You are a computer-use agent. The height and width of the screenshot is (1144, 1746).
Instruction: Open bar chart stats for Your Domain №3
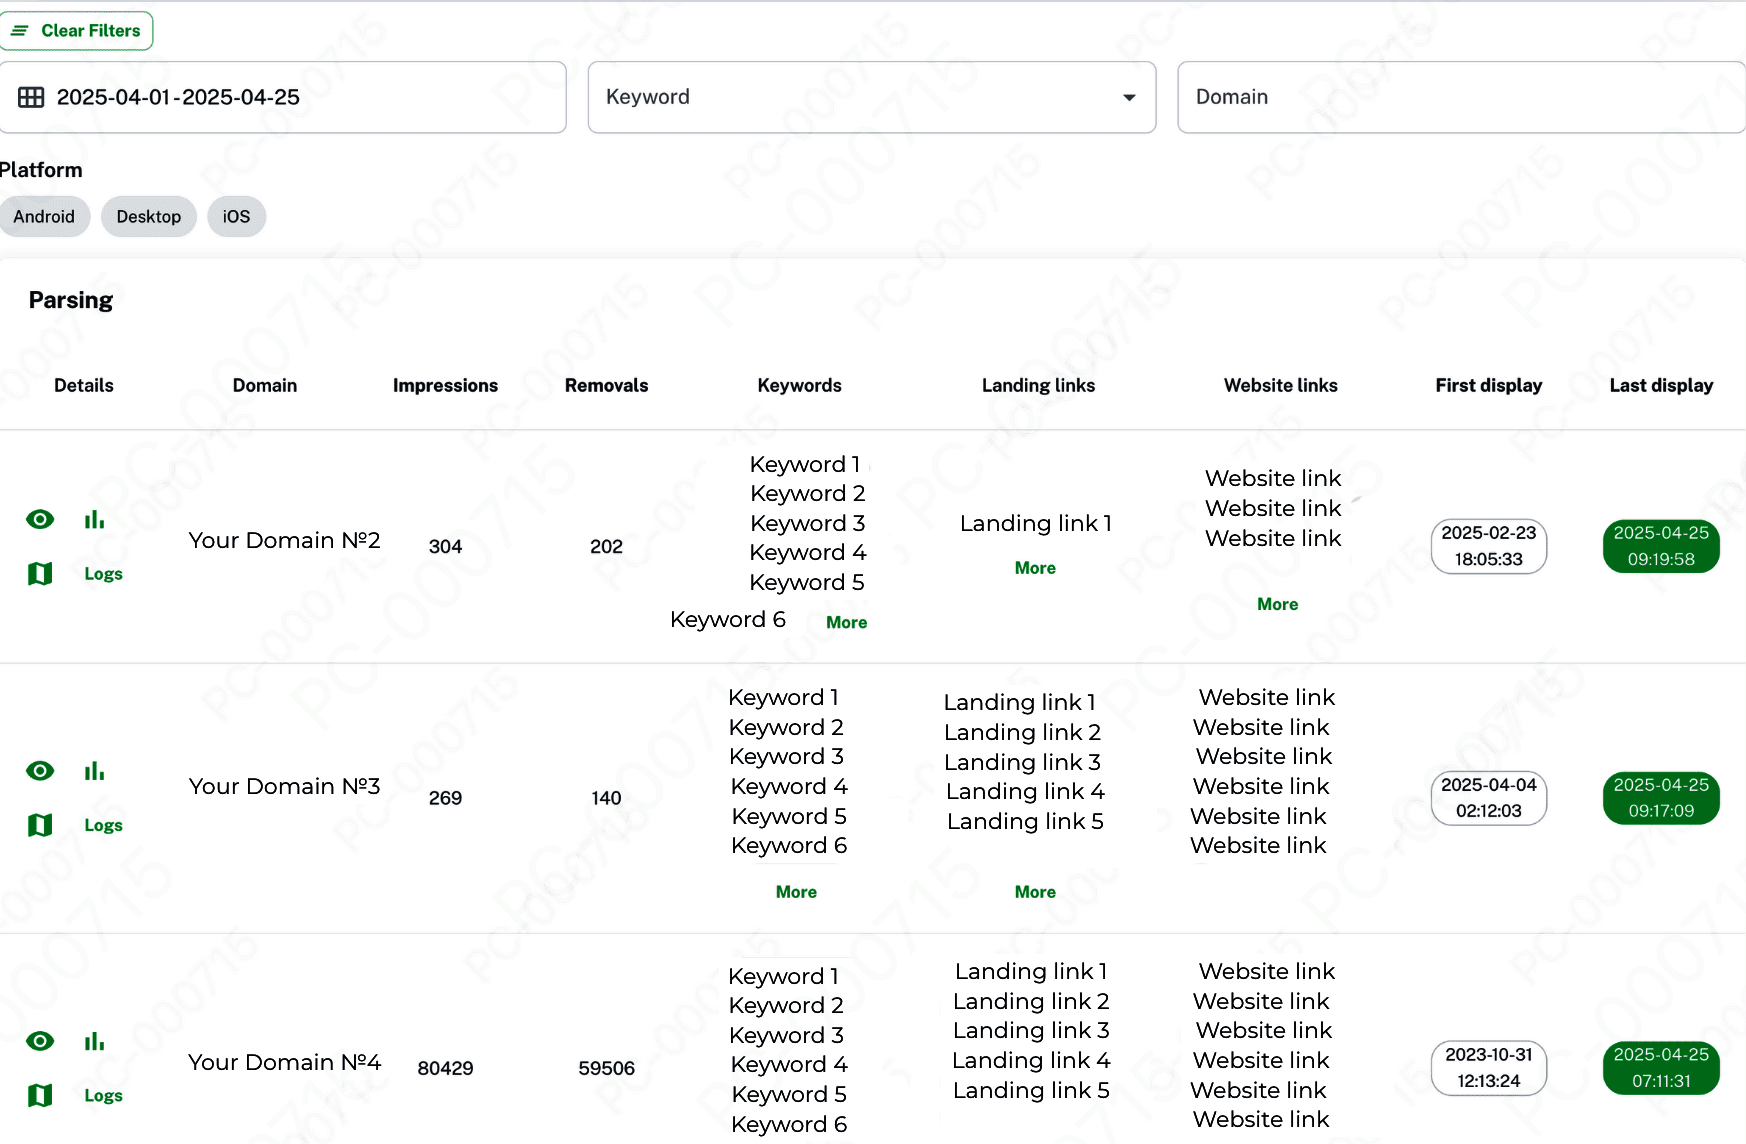(94, 771)
